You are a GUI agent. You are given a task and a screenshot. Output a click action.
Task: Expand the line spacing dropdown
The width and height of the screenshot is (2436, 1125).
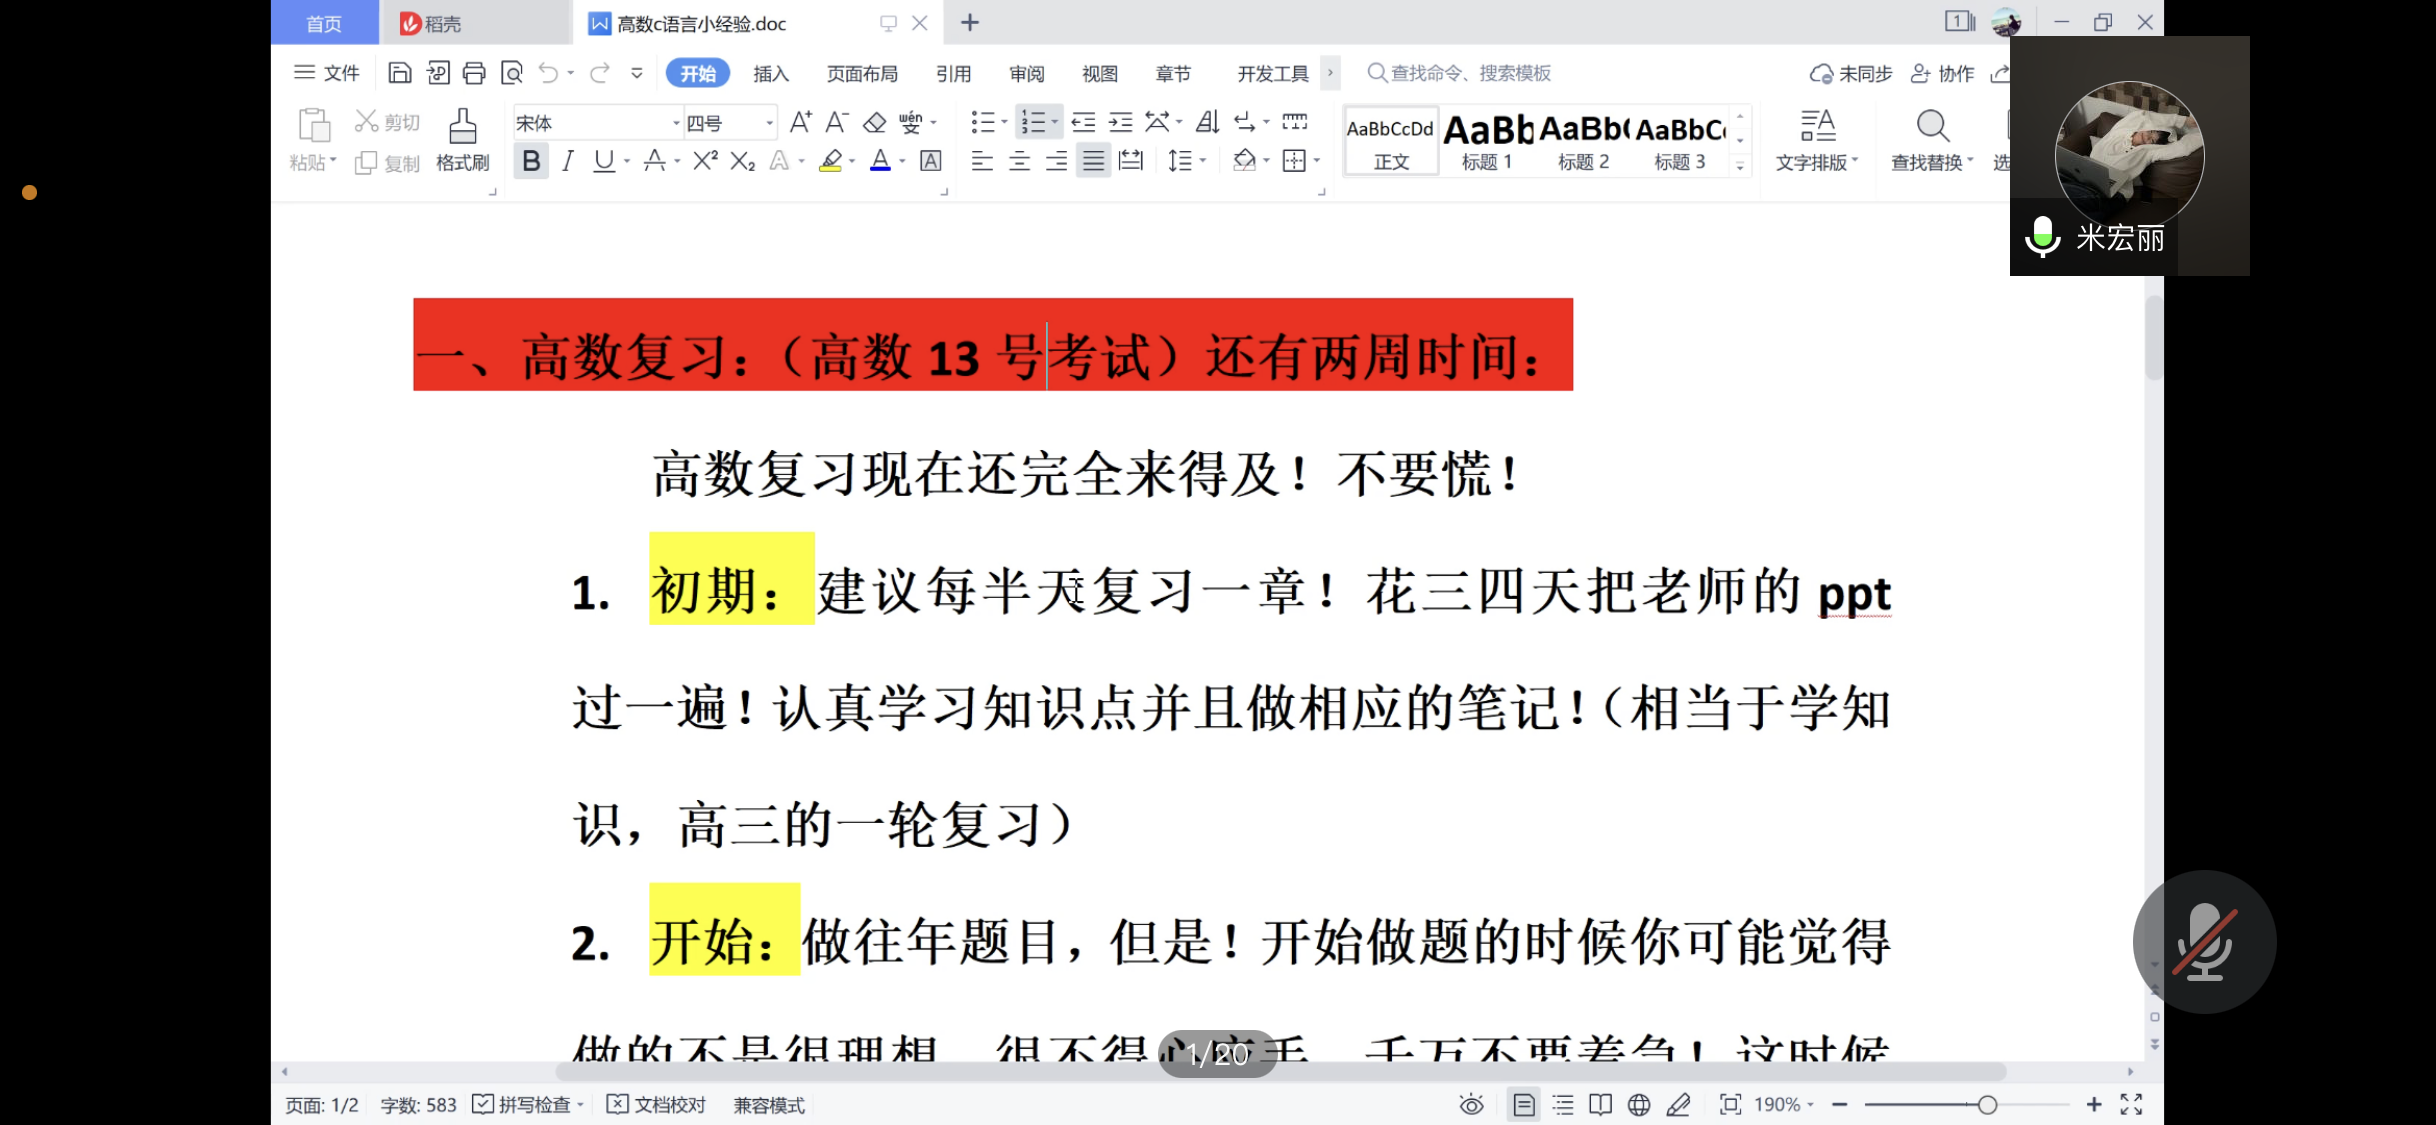1203,161
